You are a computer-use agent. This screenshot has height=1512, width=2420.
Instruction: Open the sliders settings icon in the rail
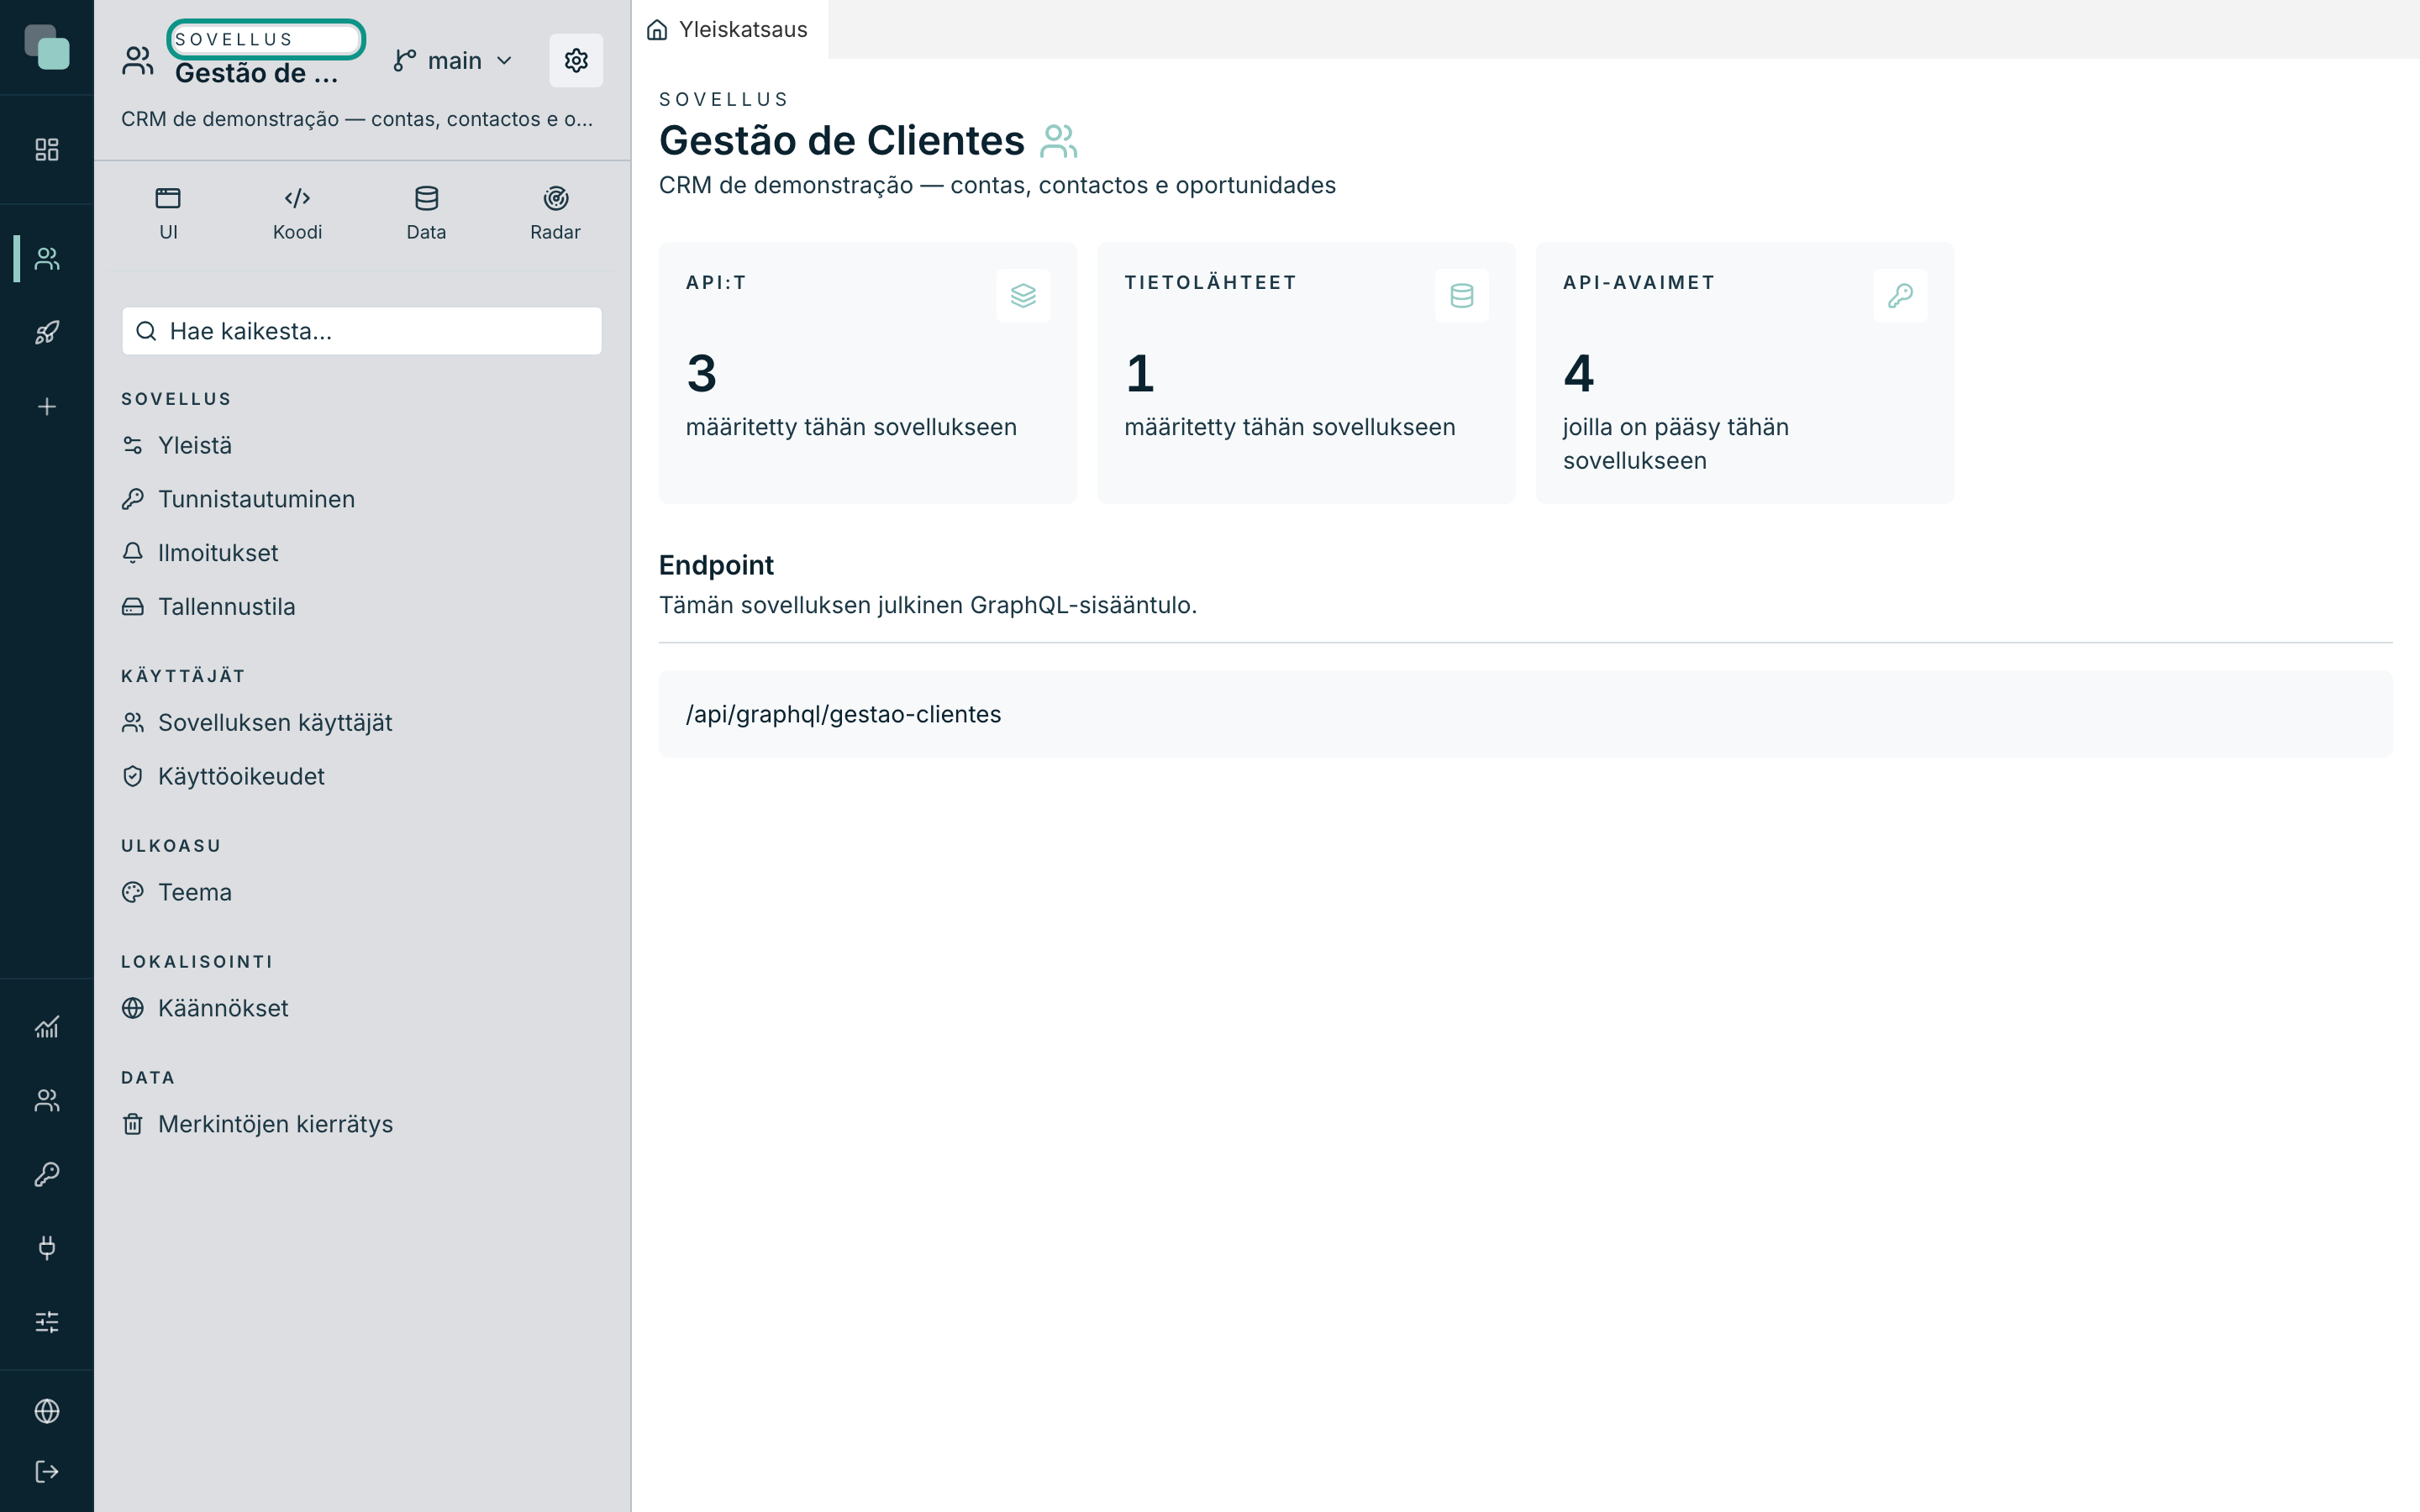(47, 1322)
